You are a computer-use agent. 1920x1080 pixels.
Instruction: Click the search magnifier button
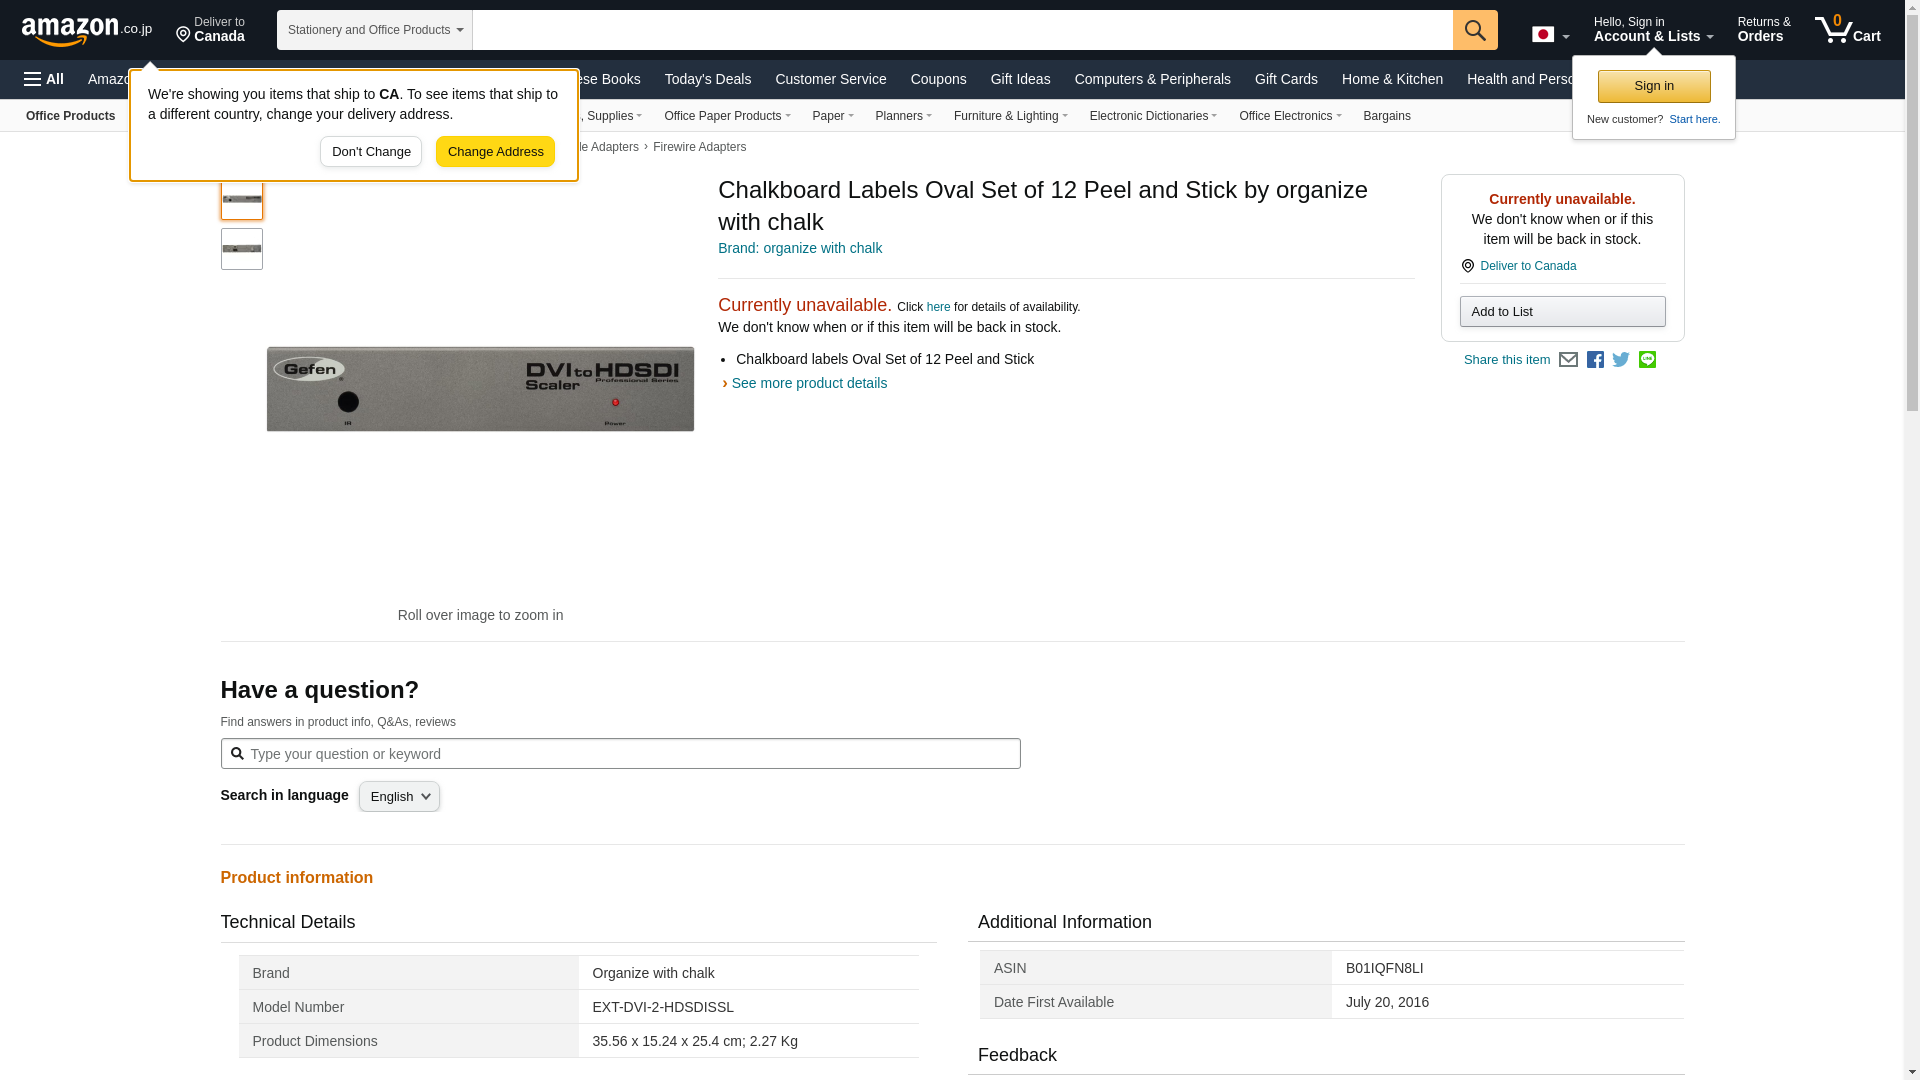tap(1475, 30)
